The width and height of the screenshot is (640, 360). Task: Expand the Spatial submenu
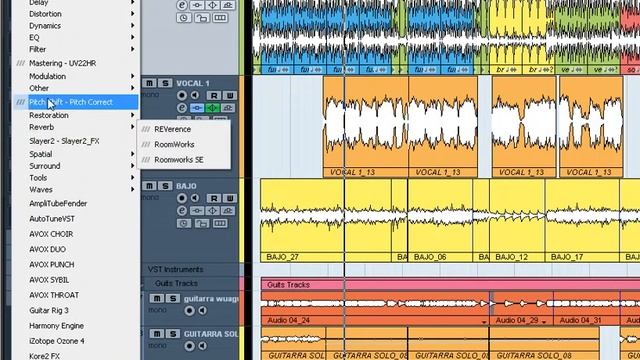coord(76,154)
